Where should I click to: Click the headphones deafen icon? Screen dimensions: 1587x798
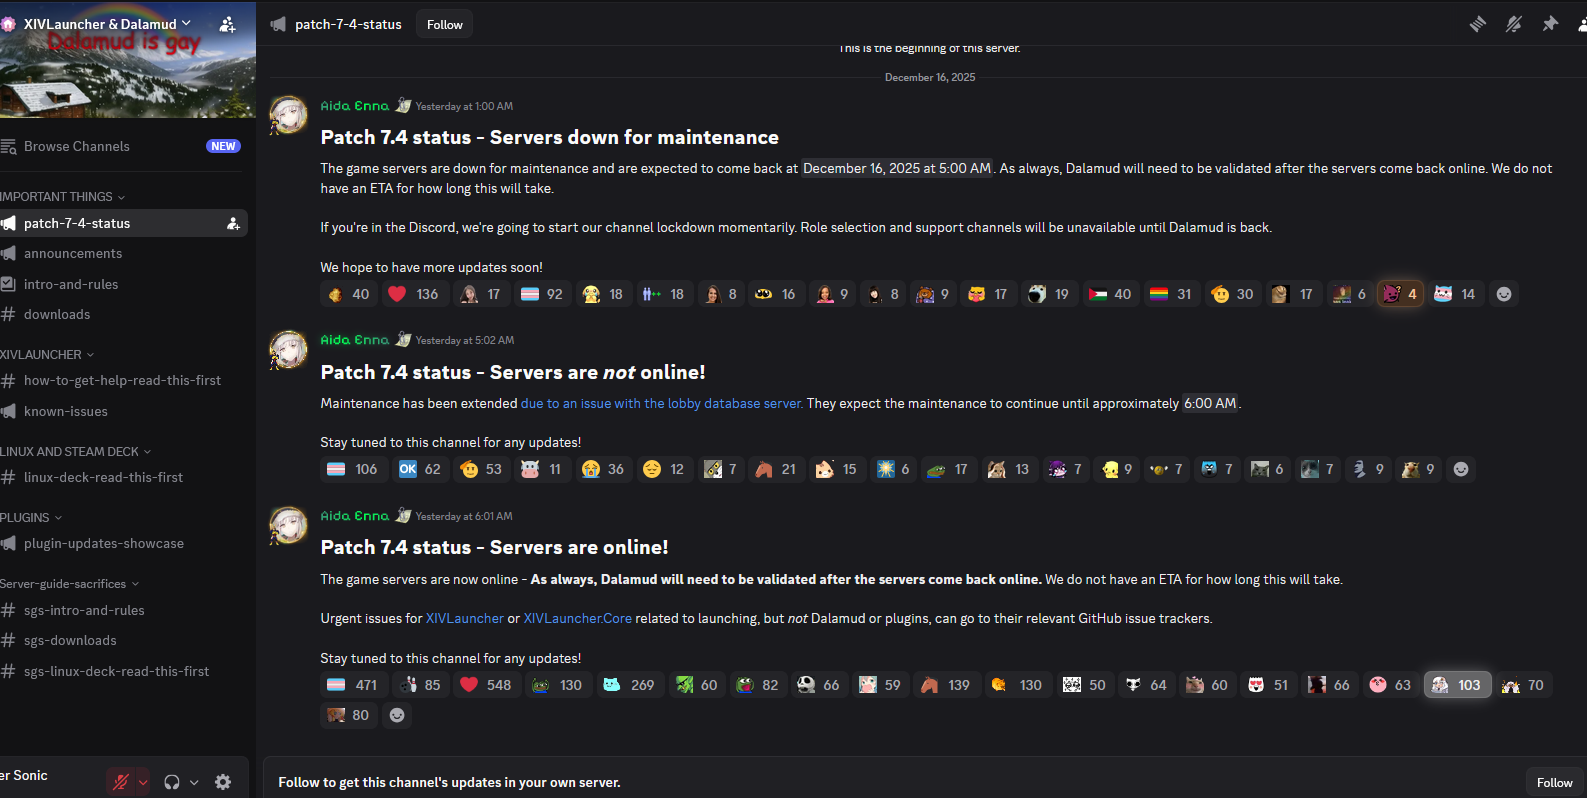pyautogui.click(x=172, y=782)
